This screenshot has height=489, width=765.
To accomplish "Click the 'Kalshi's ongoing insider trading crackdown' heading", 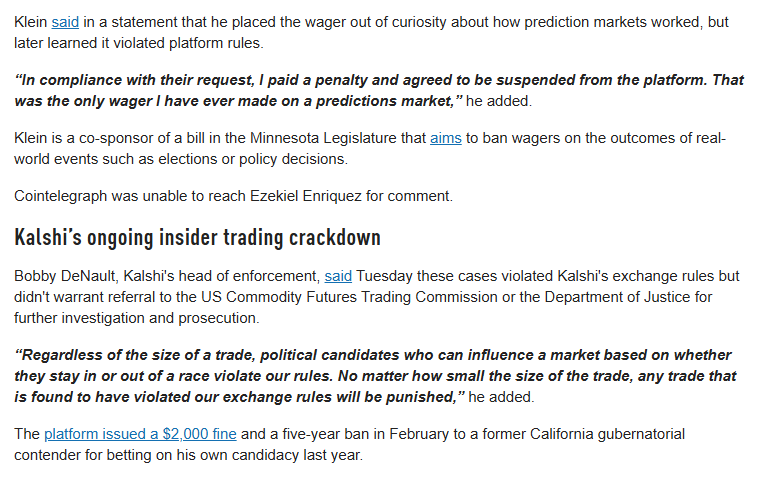I will coord(197,238).
